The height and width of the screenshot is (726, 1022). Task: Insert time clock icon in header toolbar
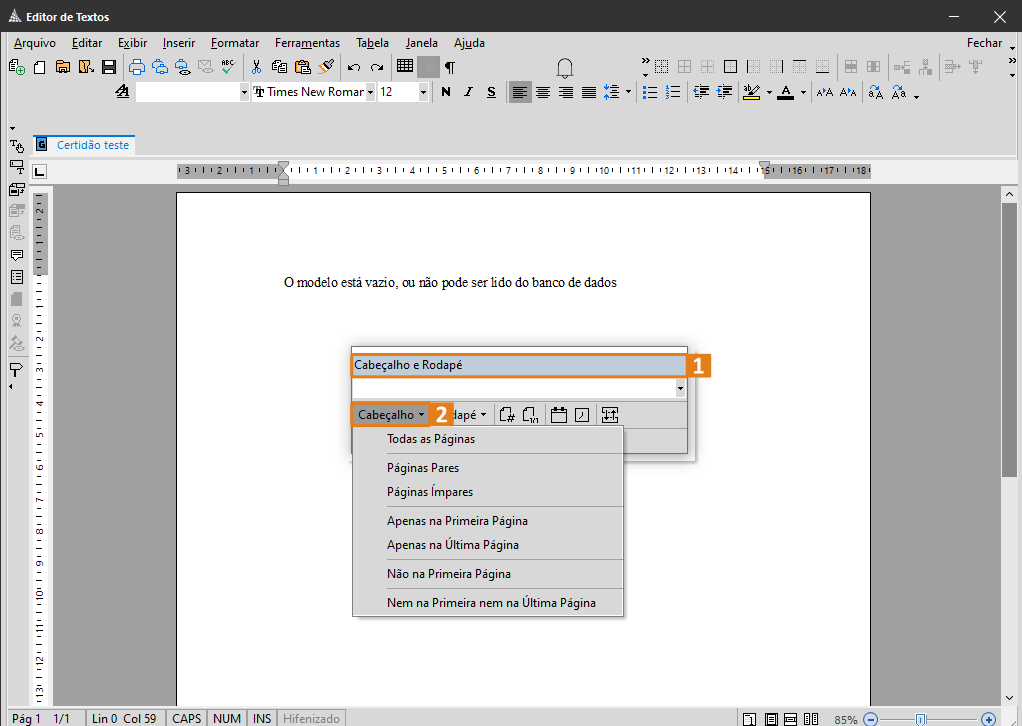(x=582, y=414)
